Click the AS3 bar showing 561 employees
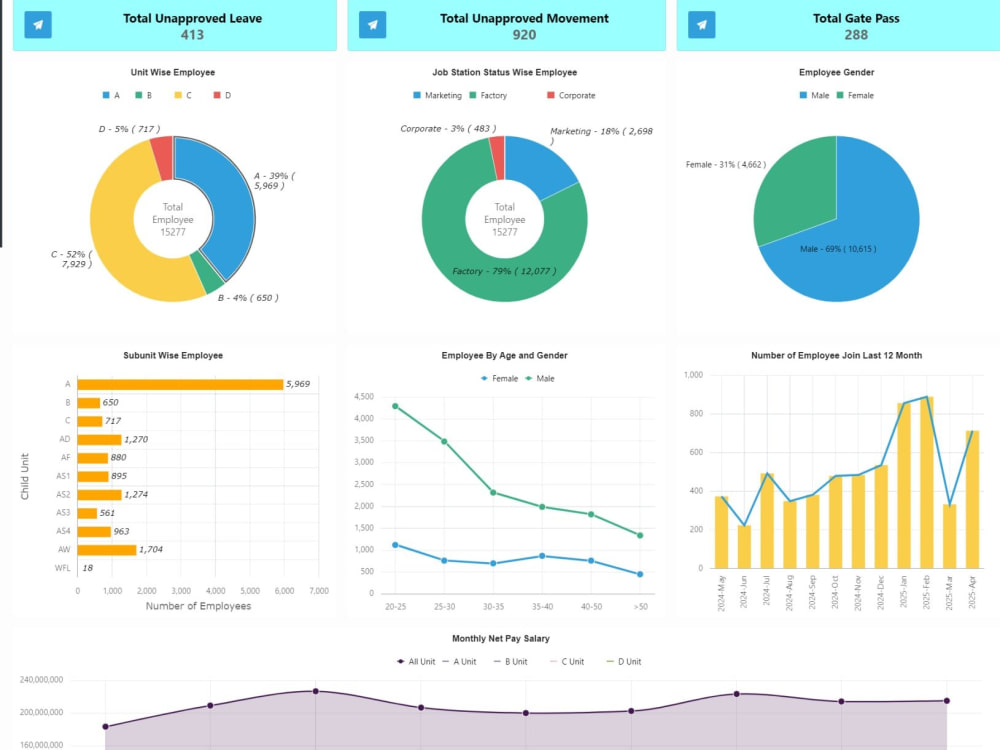The height and width of the screenshot is (750, 1000). pos(87,513)
